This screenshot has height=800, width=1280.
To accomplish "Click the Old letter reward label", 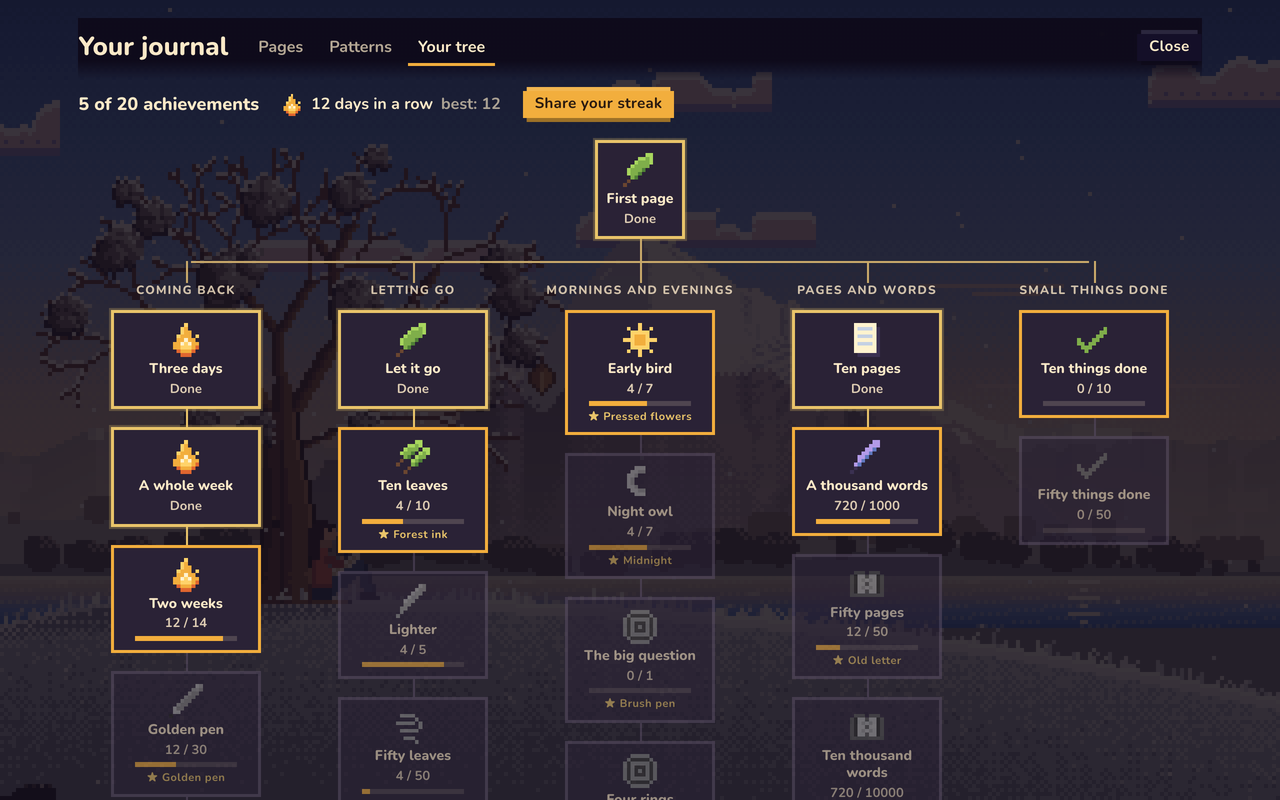I will click(867, 661).
